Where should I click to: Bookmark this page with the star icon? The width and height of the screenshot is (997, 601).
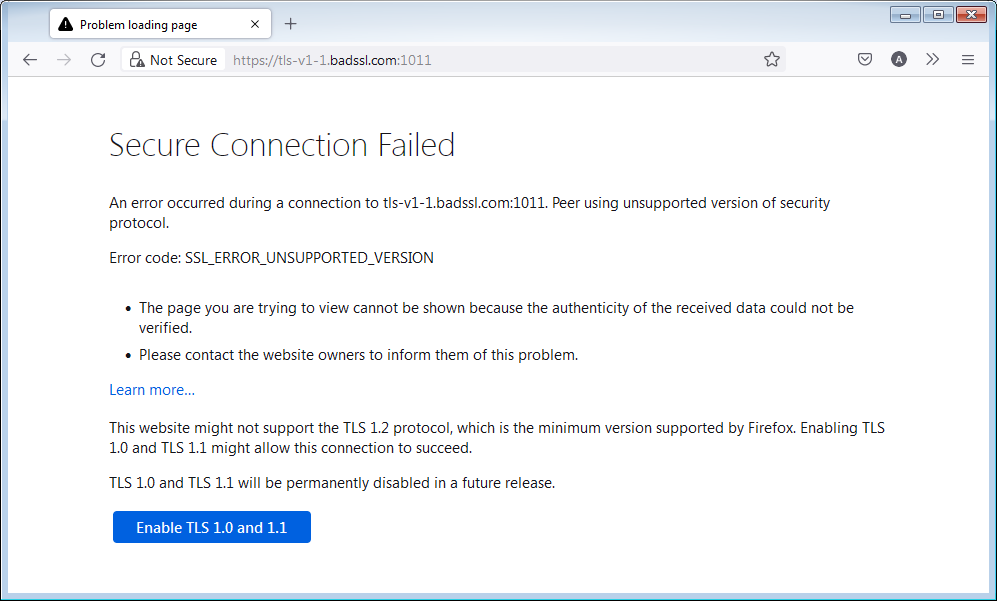coord(772,60)
